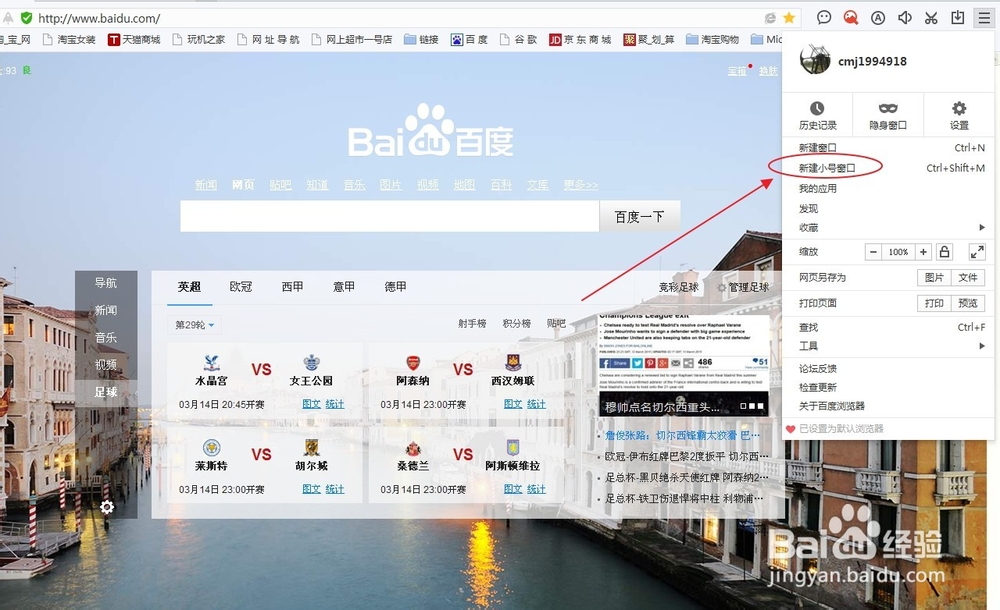
Task: Select 导航 in left sidebar
Action: pos(106,283)
